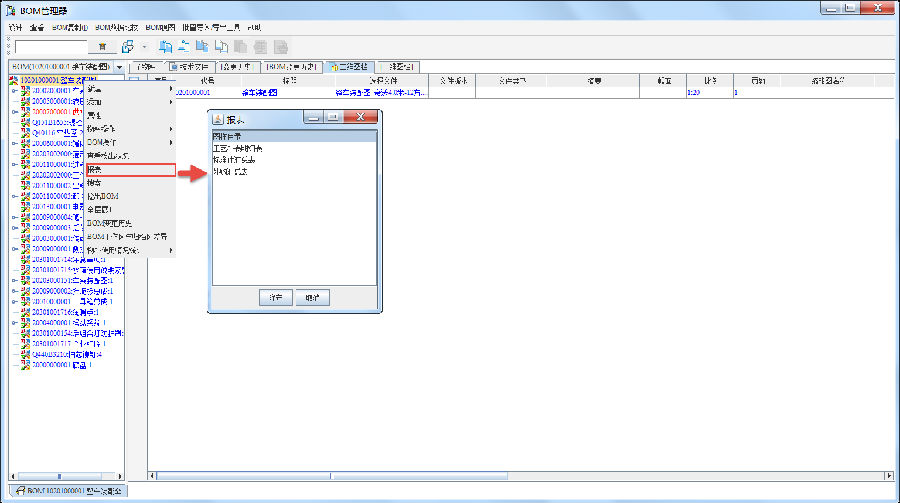Screen dimensions: 900x503
Task: Expand the first child node under the tree root
Action: (15, 90)
